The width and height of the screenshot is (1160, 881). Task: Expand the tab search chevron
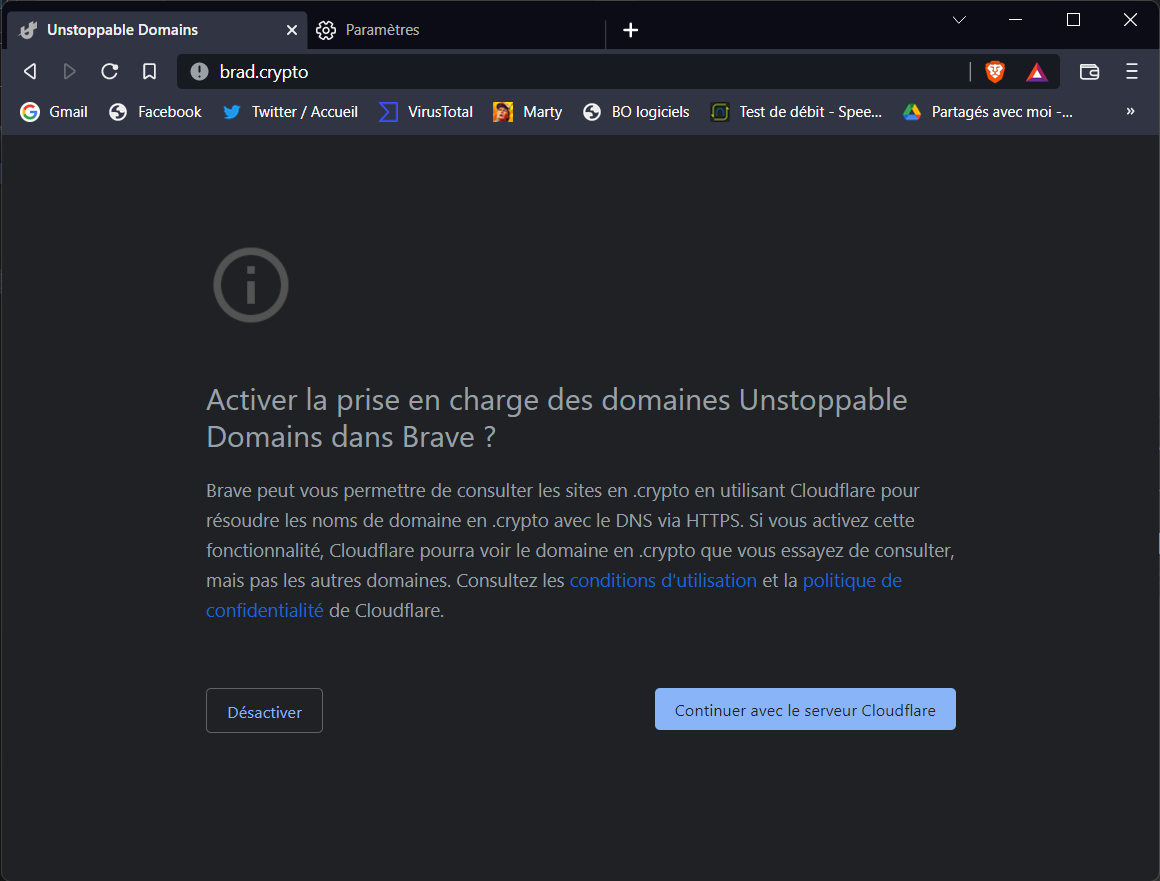tap(959, 20)
